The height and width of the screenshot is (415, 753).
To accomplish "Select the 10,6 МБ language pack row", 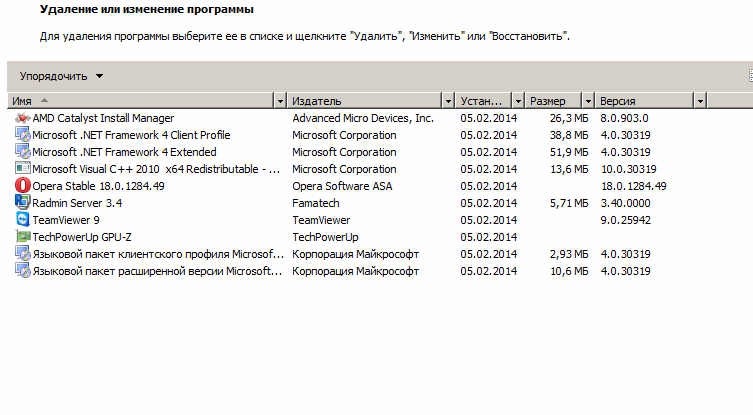I will pos(334,271).
